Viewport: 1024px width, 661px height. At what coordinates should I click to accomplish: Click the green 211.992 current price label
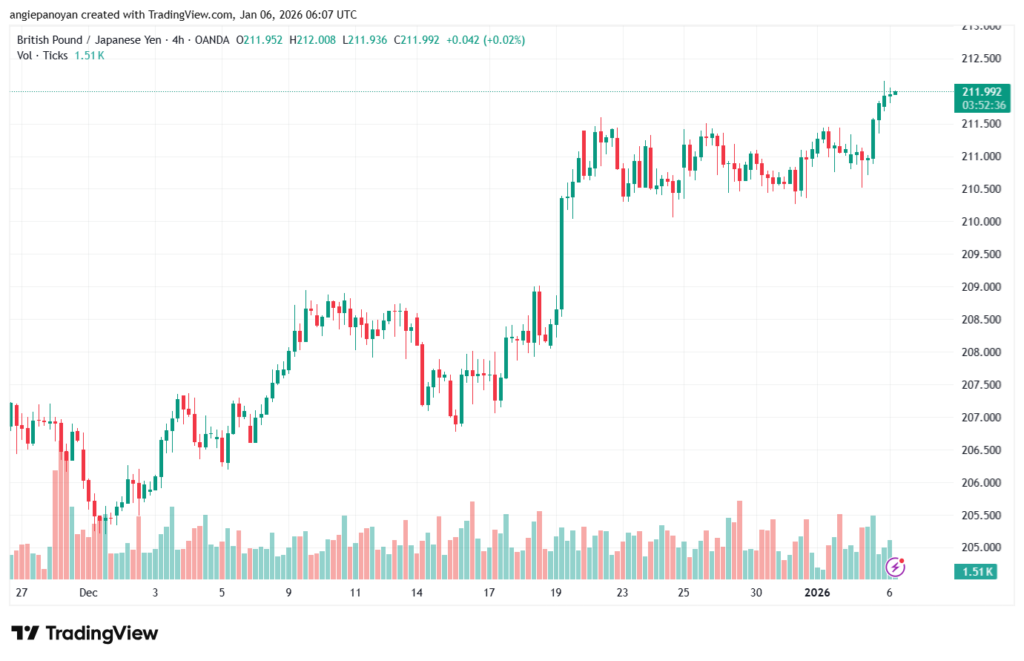981,91
